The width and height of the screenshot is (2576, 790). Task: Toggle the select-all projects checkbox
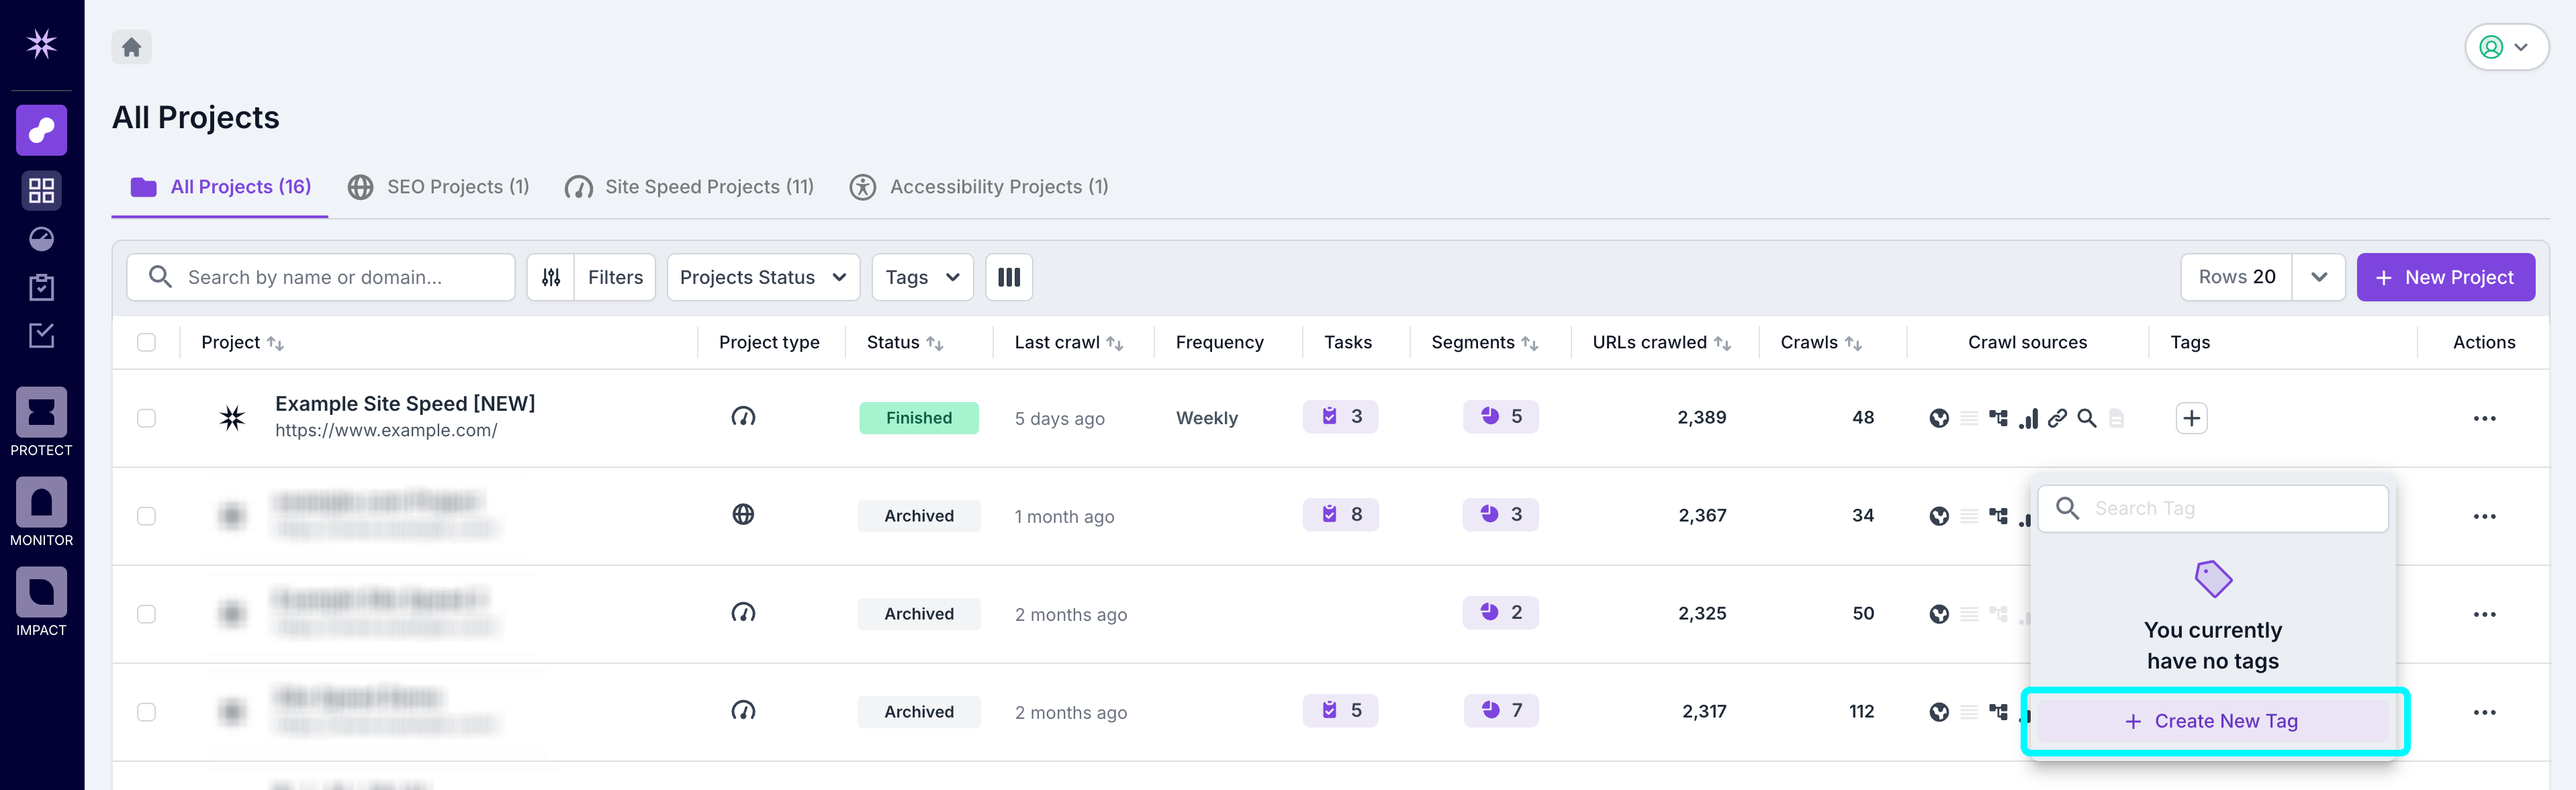tap(146, 342)
